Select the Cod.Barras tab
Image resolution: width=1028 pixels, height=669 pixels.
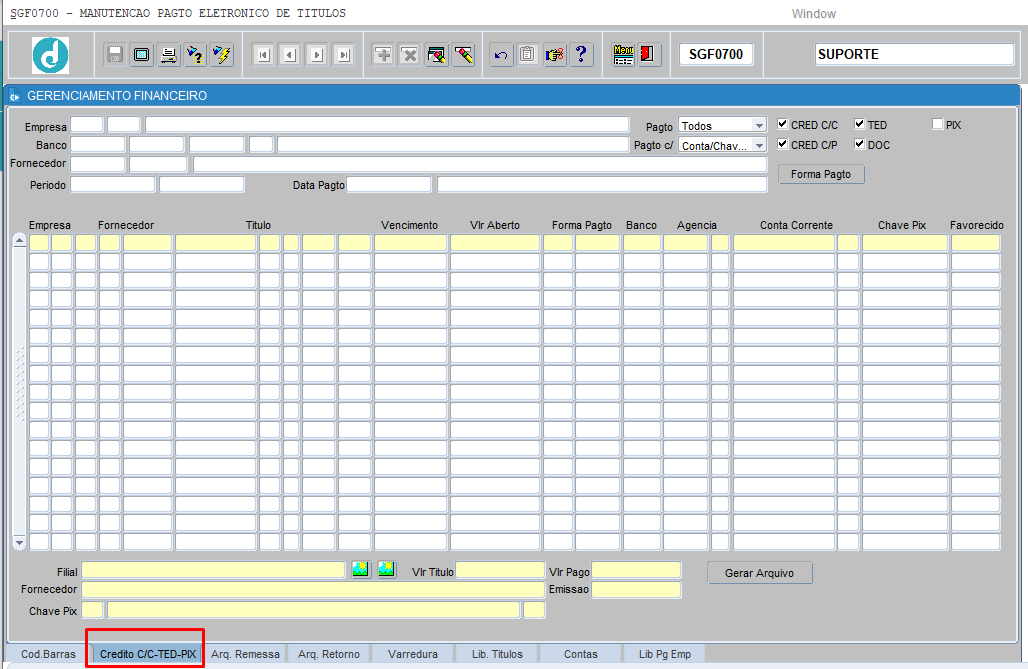tap(48, 654)
